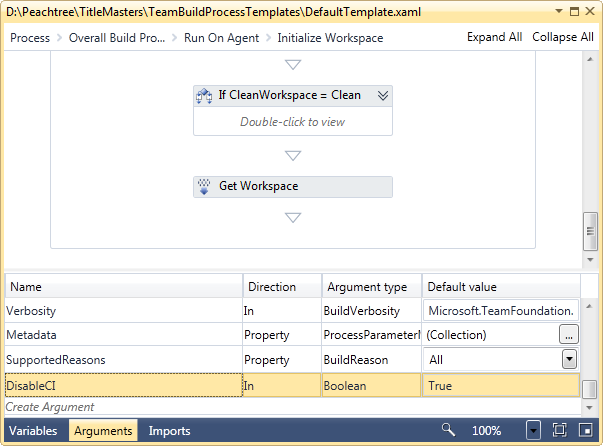This screenshot has width=603, height=446.
Task: Toggle the overview mini-map icon
Action: tap(586, 430)
